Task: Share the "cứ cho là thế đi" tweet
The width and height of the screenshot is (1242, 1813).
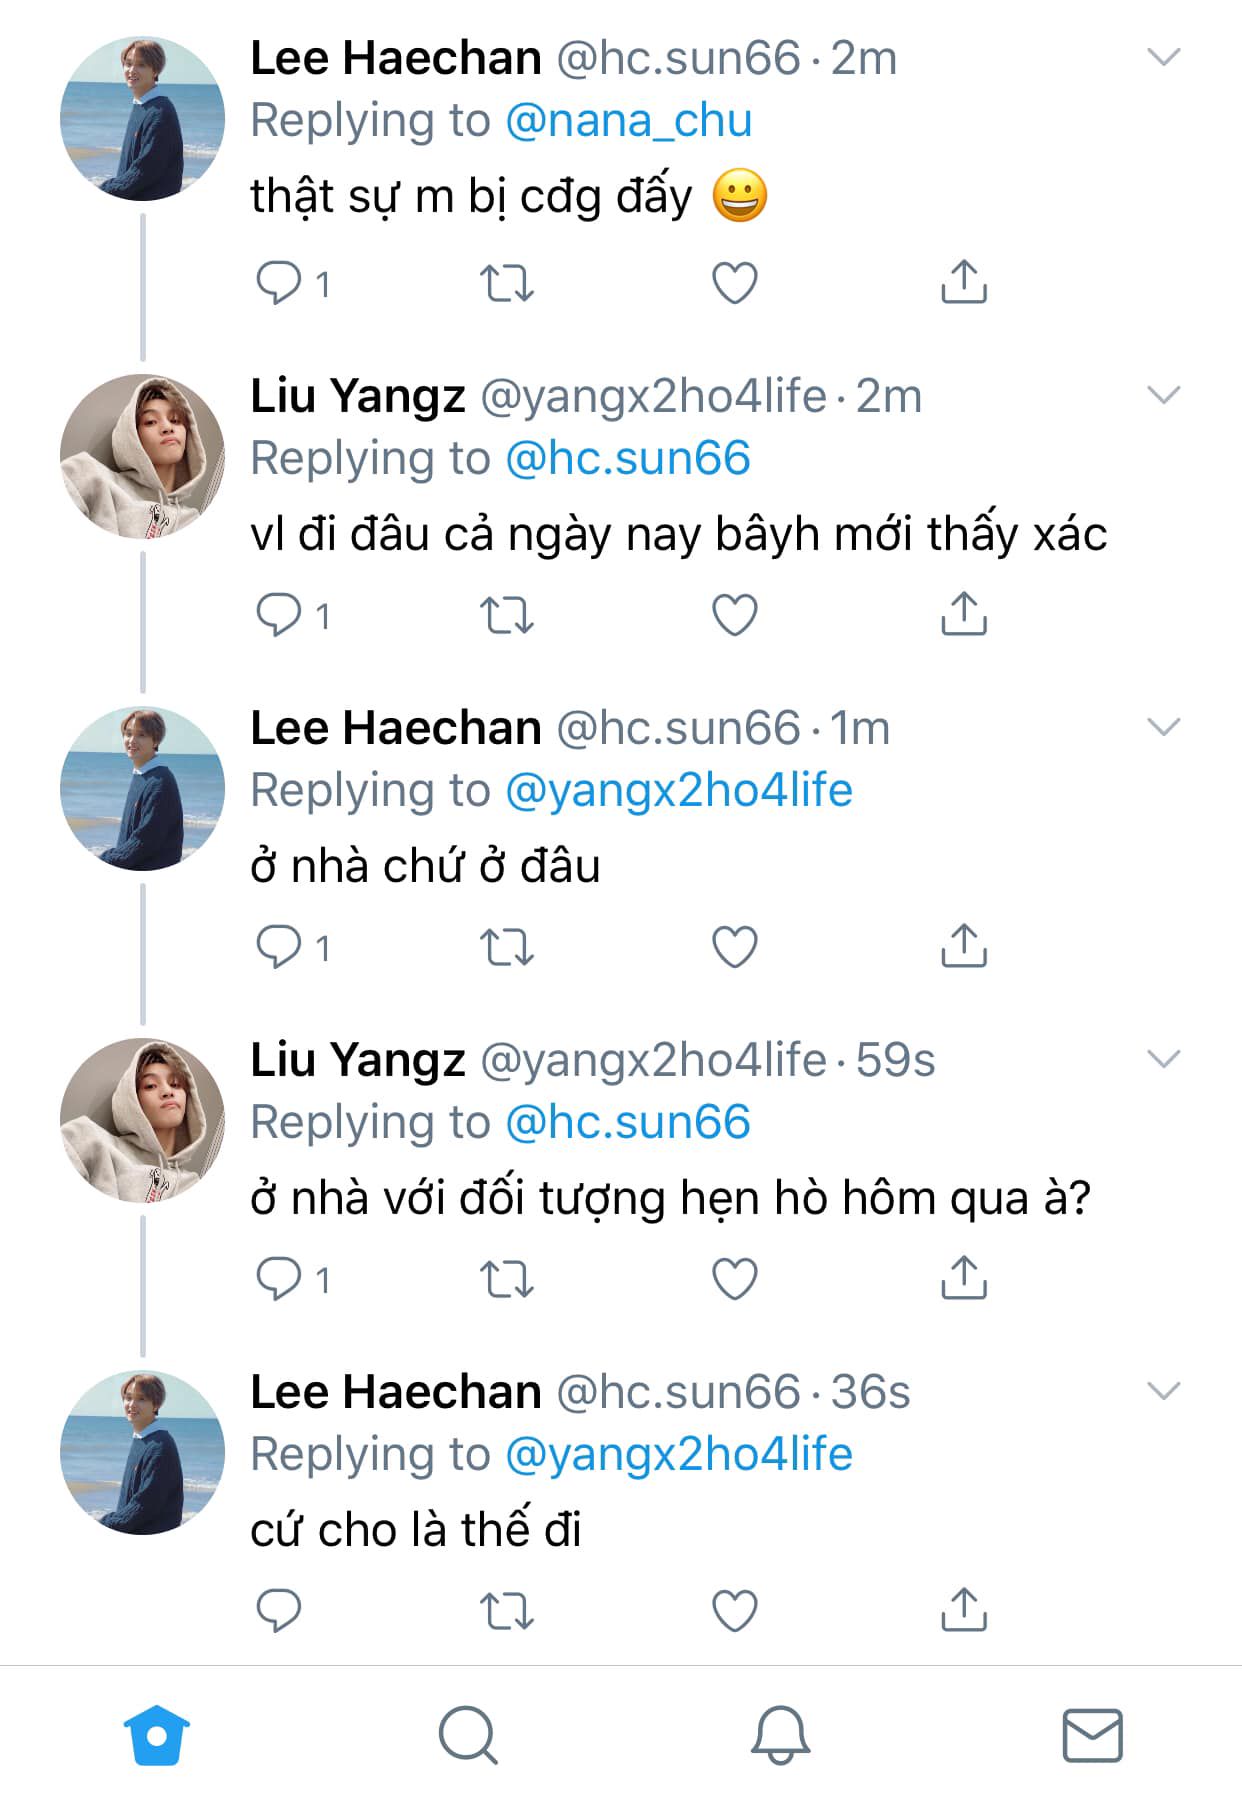Action: point(963,1610)
